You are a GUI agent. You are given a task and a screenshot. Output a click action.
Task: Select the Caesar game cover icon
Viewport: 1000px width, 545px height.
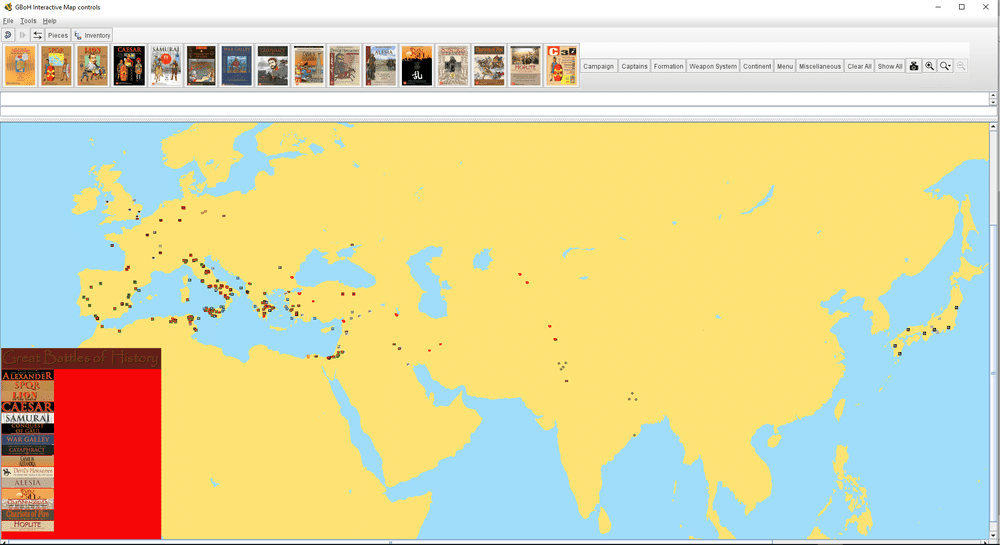(x=129, y=66)
